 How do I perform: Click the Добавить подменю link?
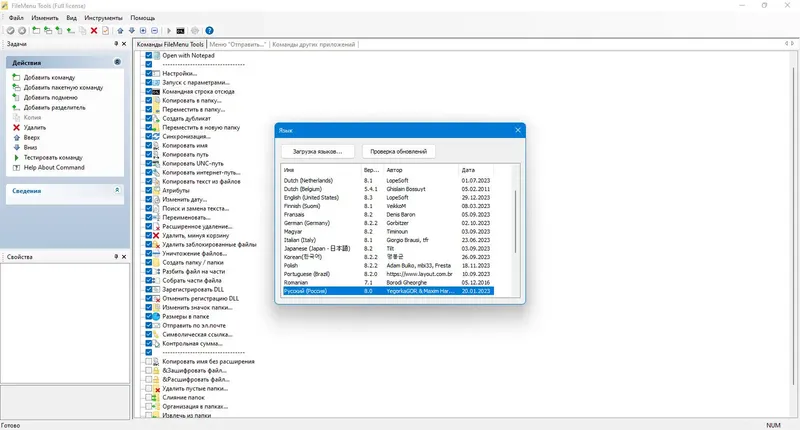(x=51, y=97)
